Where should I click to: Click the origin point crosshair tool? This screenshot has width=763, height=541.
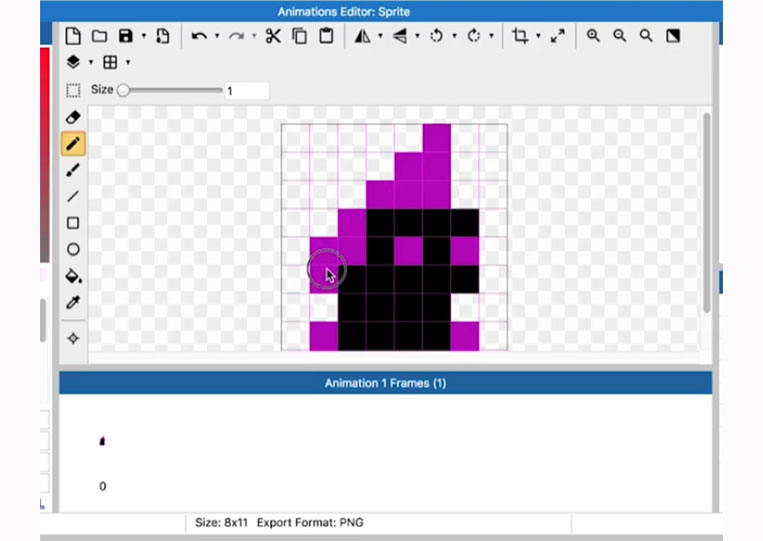73,338
